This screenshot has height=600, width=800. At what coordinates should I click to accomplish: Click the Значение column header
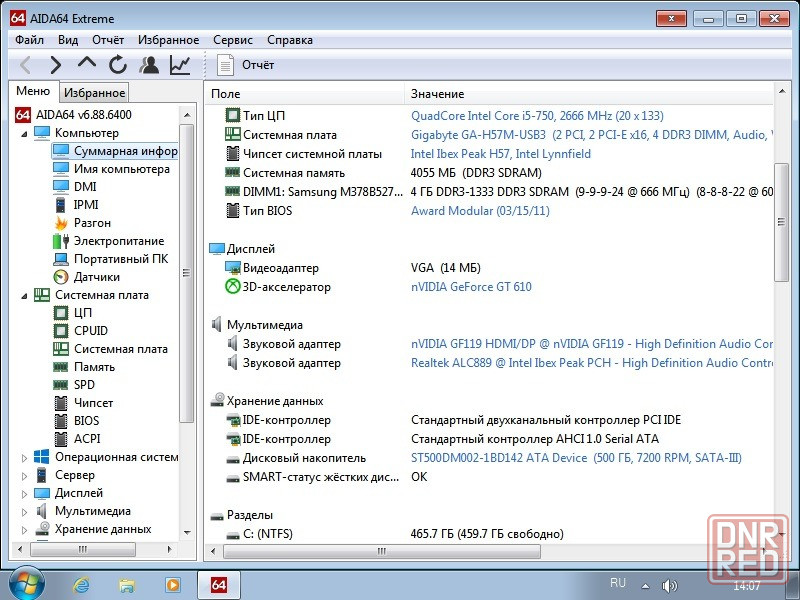point(589,94)
